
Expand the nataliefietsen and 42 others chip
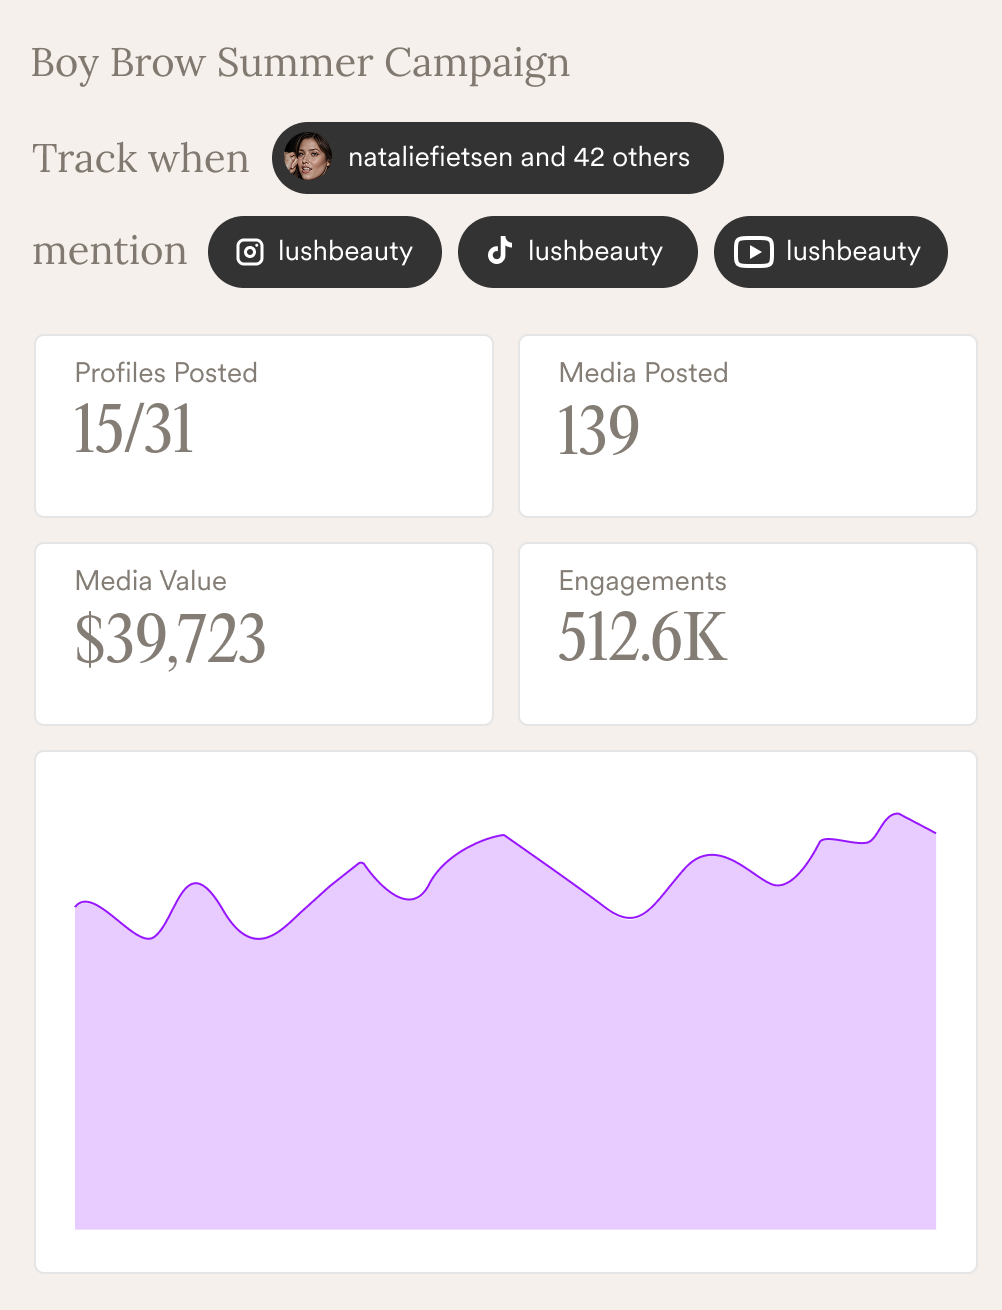click(x=497, y=157)
